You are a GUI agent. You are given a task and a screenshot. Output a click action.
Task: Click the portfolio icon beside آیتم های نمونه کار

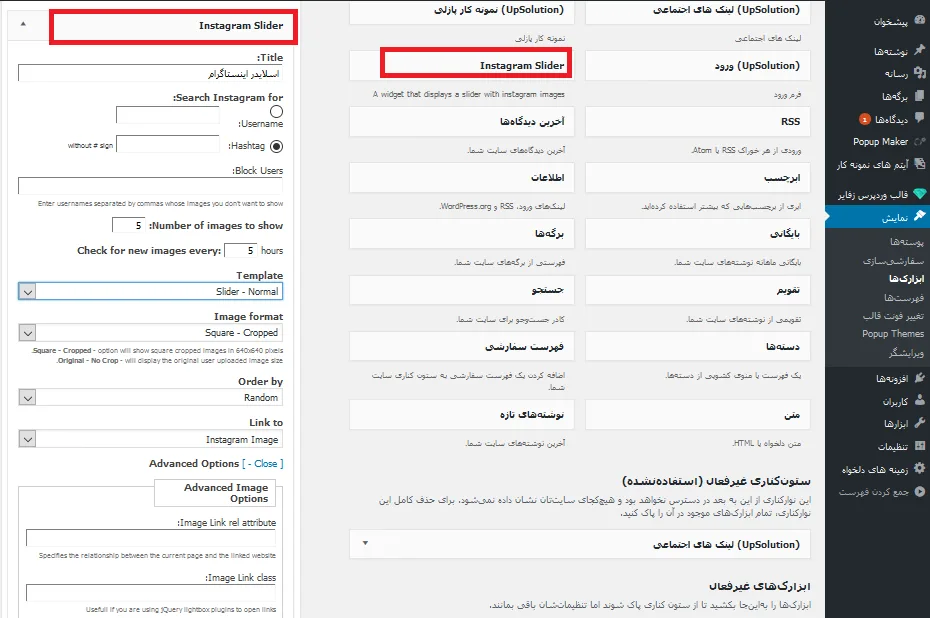[x=919, y=163]
